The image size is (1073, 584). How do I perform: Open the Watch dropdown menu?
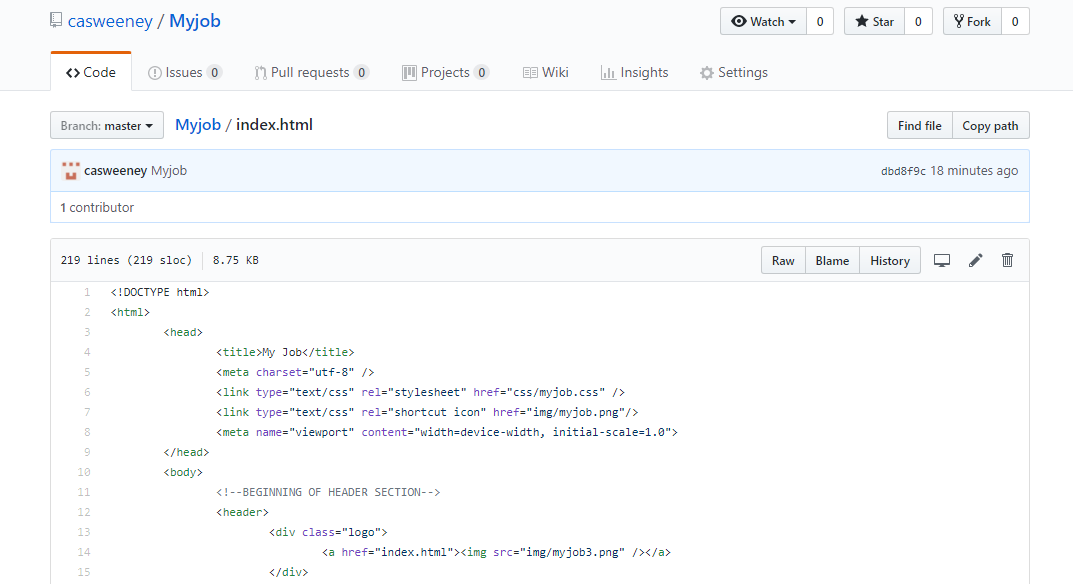click(764, 21)
